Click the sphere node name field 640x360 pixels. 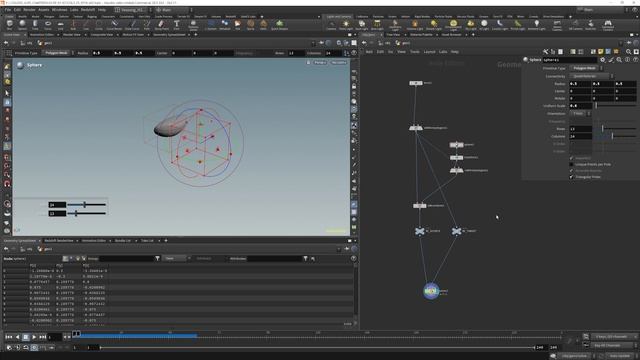(x=569, y=60)
